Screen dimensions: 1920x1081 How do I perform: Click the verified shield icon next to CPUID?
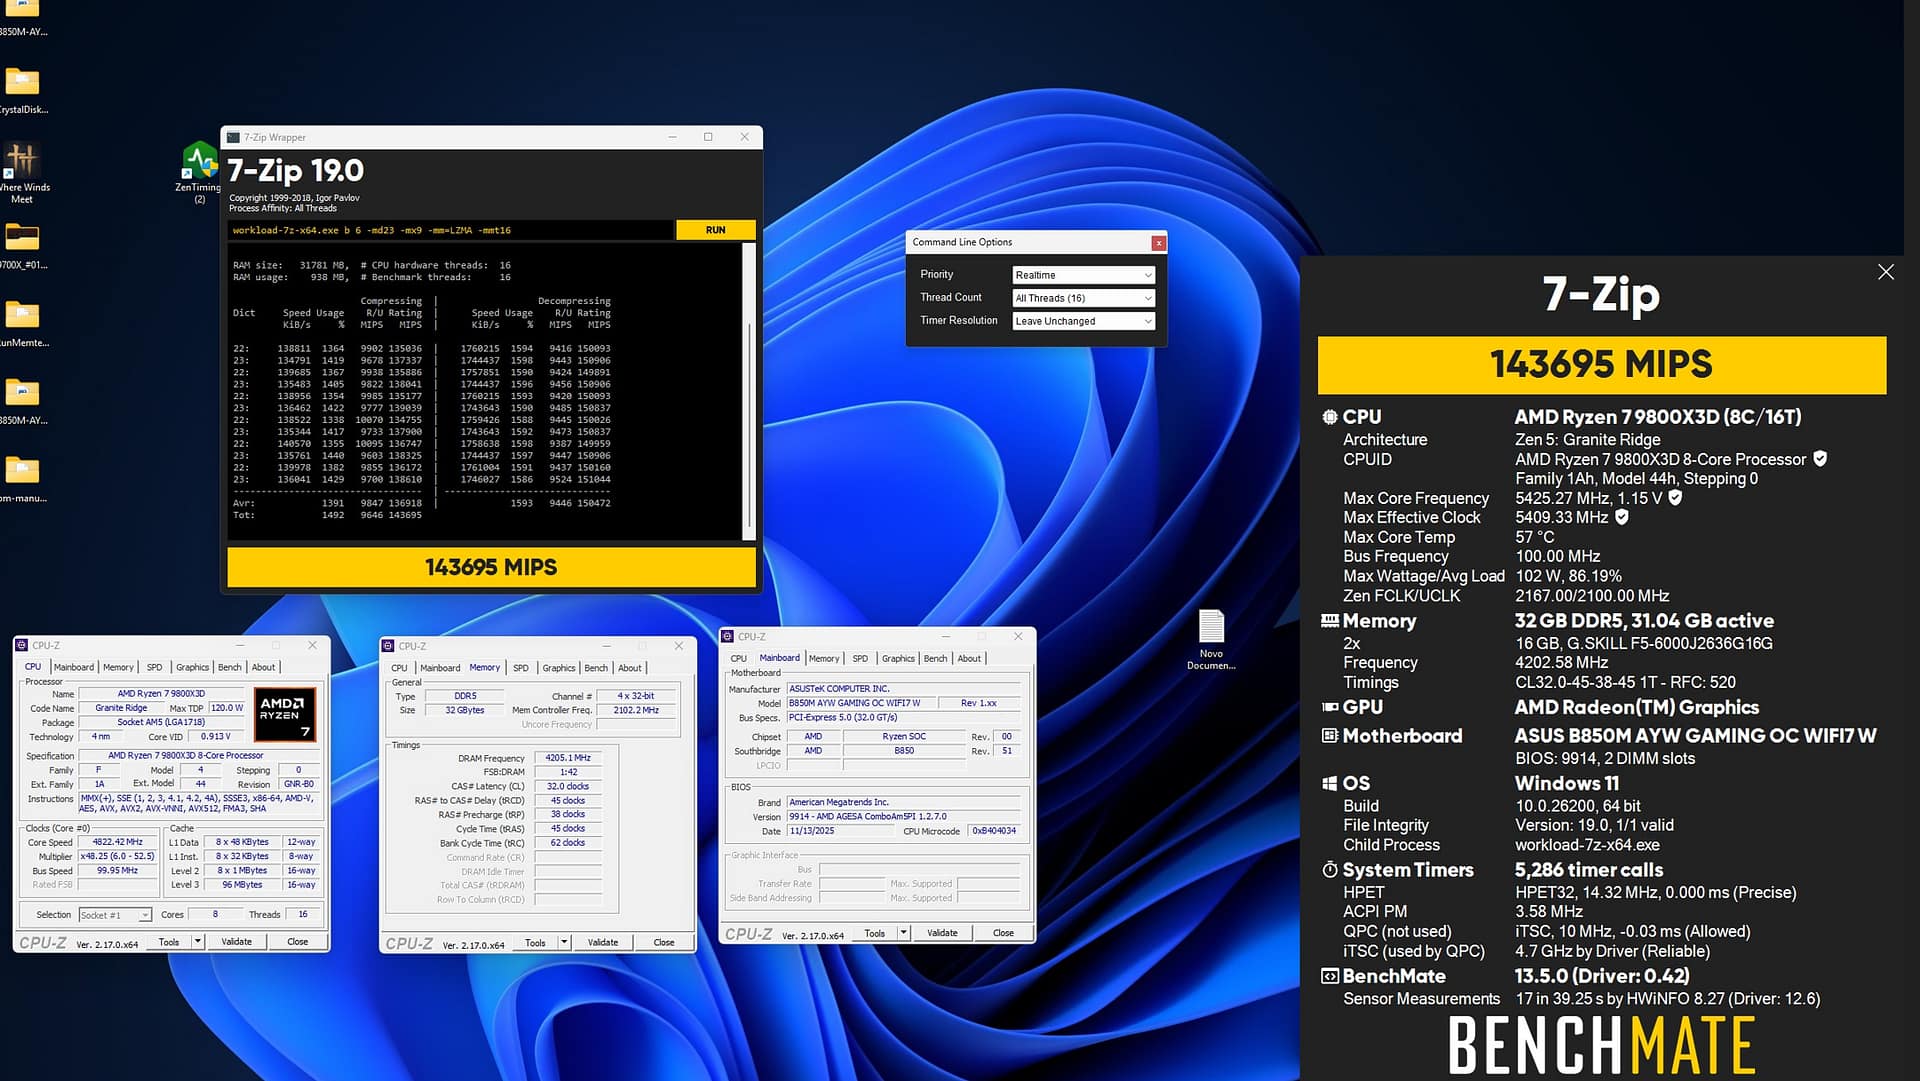[x=1820, y=459]
